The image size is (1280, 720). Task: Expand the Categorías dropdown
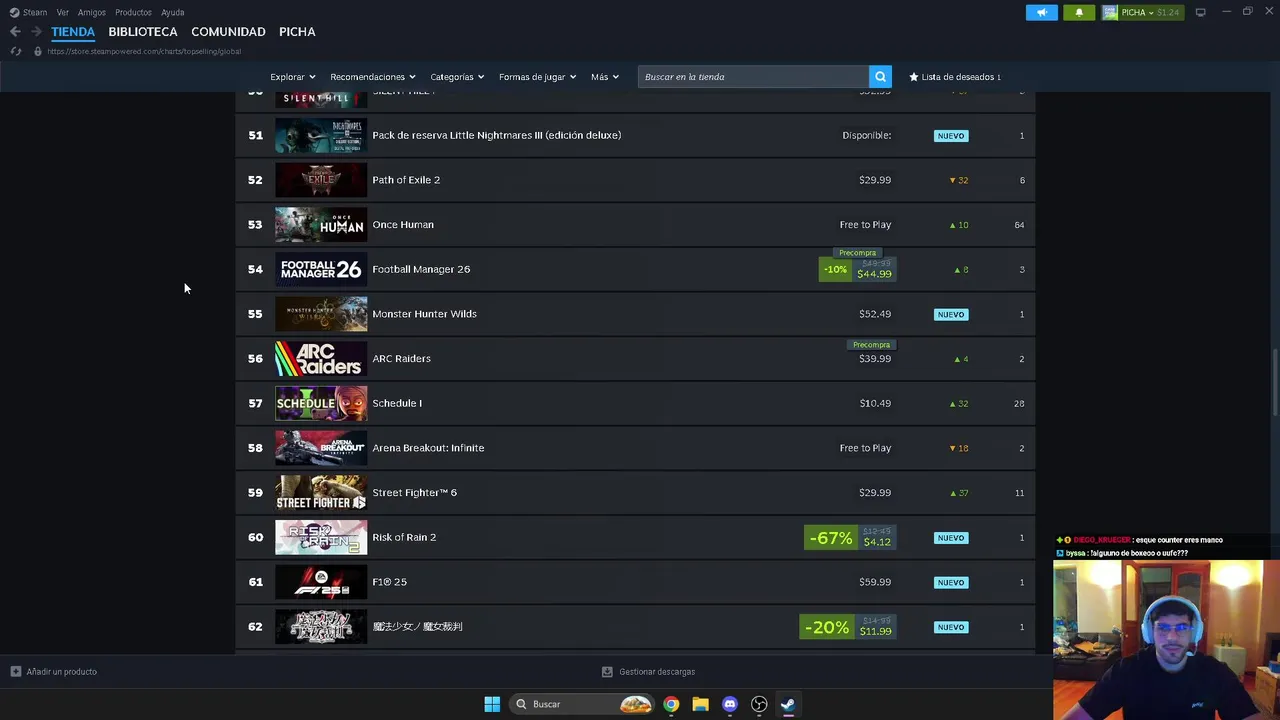click(x=457, y=77)
